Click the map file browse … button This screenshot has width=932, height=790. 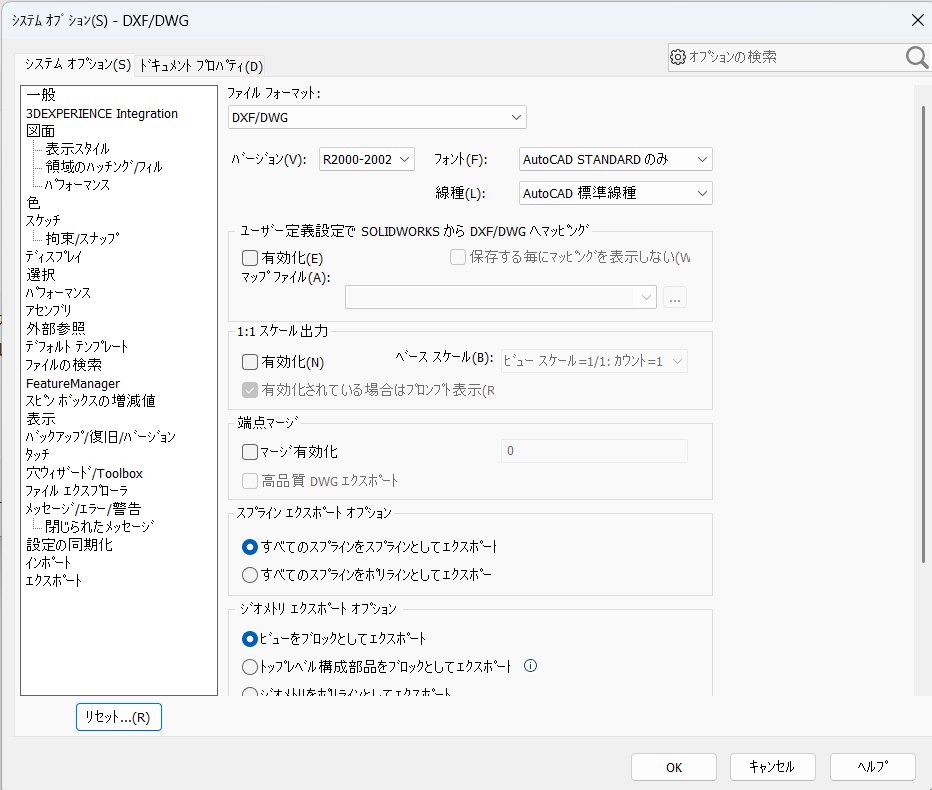(x=675, y=297)
